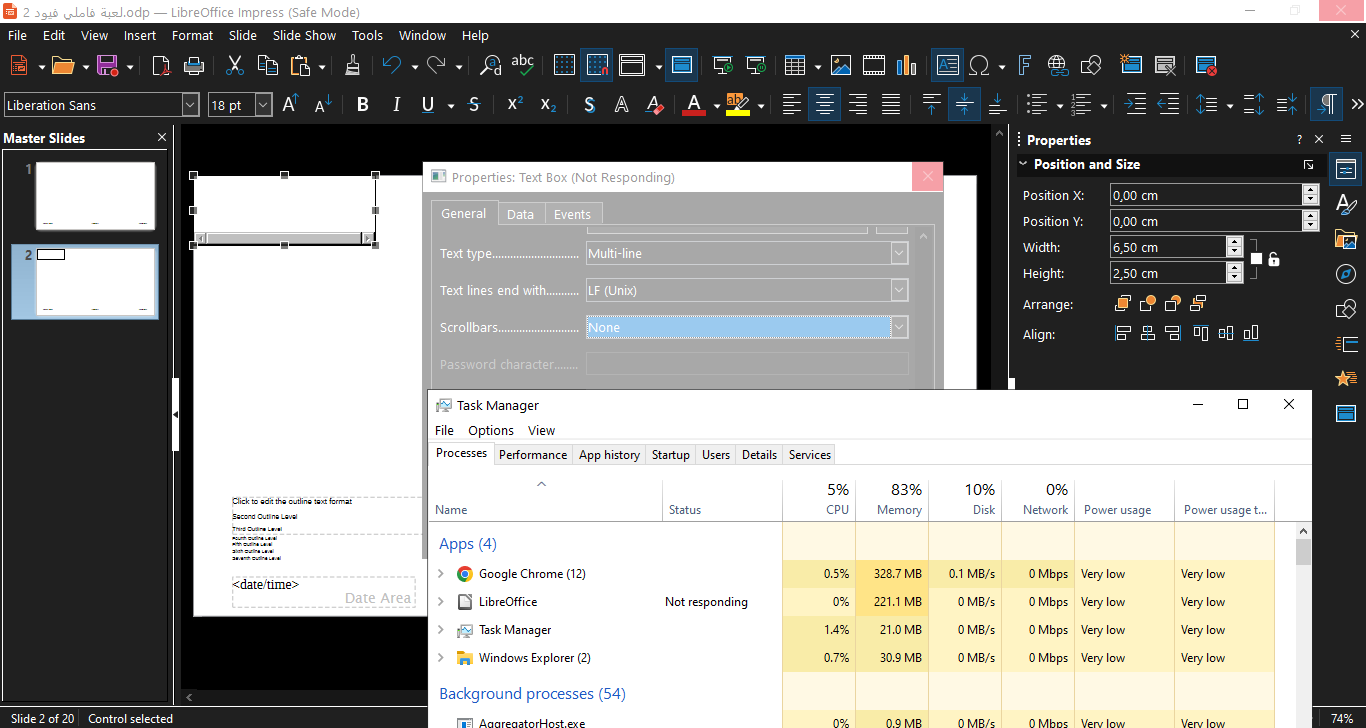The width and height of the screenshot is (1366, 728).
Task: Select the LibreOffice not responding process
Action: tap(507, 602)
